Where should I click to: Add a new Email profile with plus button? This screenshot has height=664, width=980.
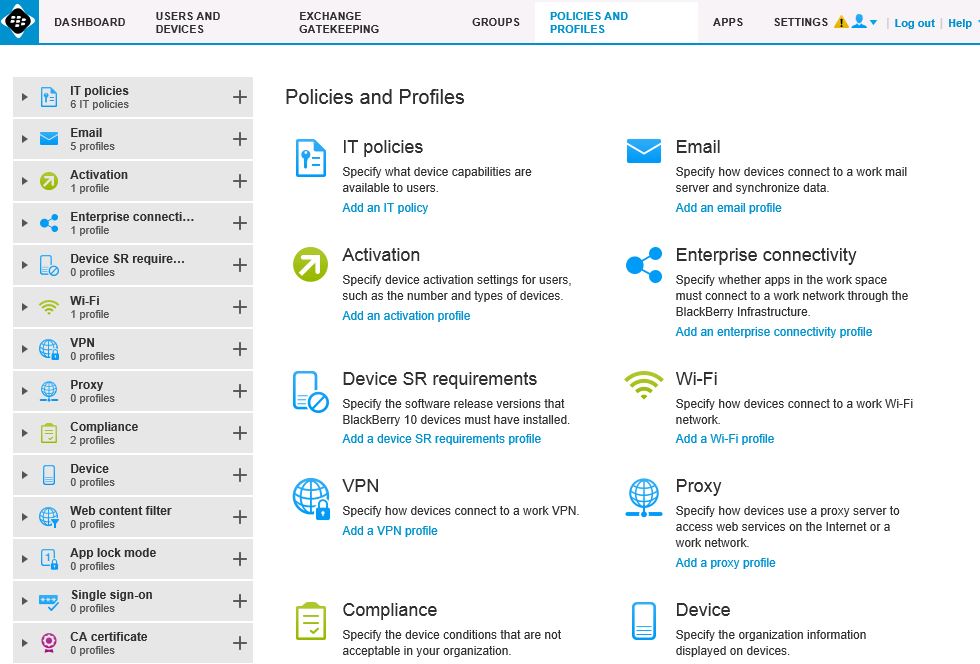tap(239, 139)
